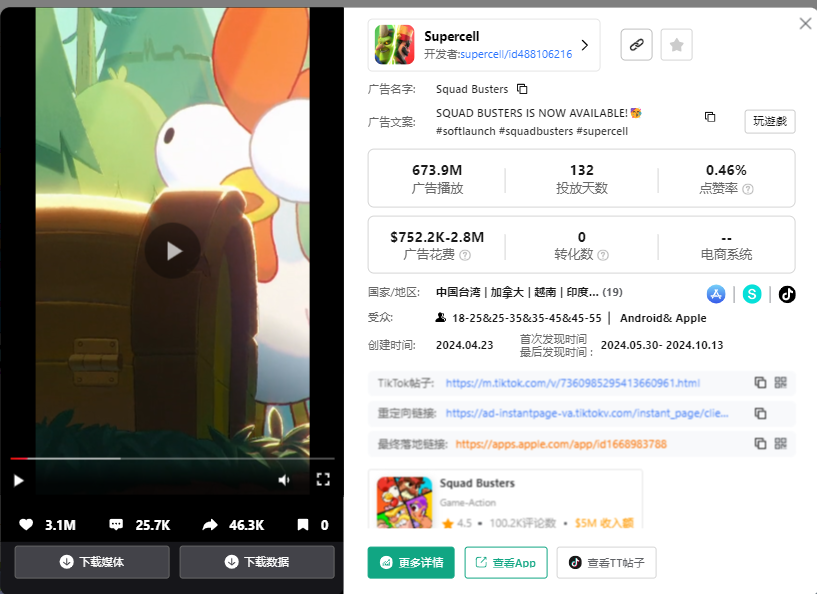Copy link with chain icon button

pos(636,45)
